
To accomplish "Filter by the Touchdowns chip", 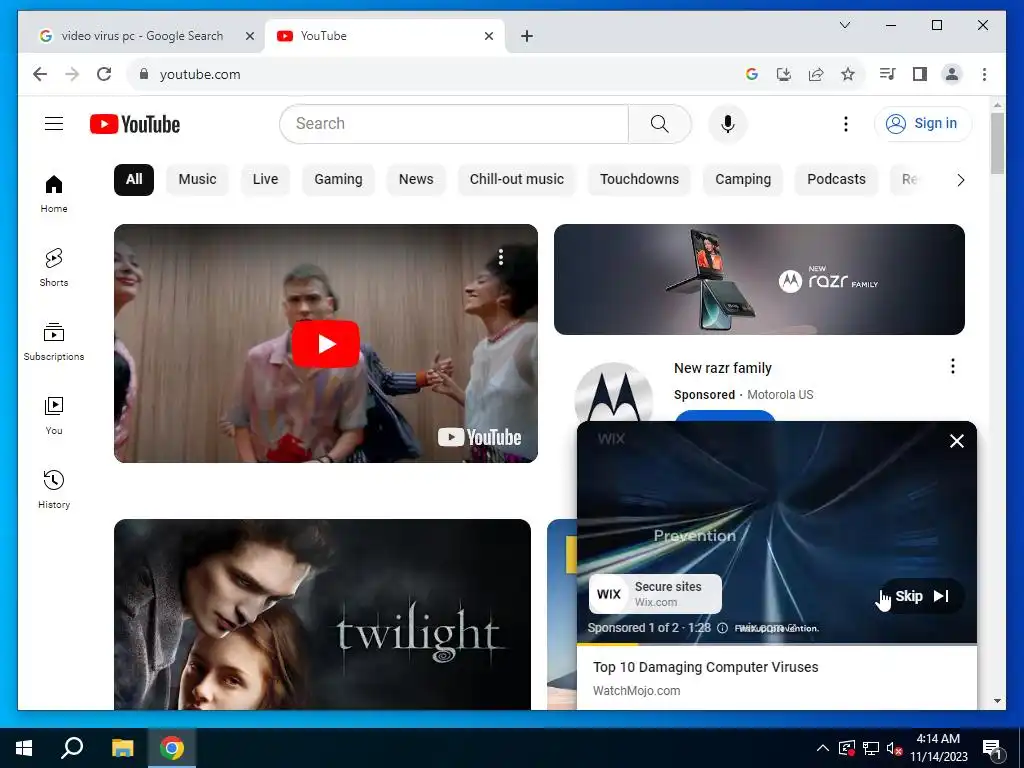I will click(639, 180).
